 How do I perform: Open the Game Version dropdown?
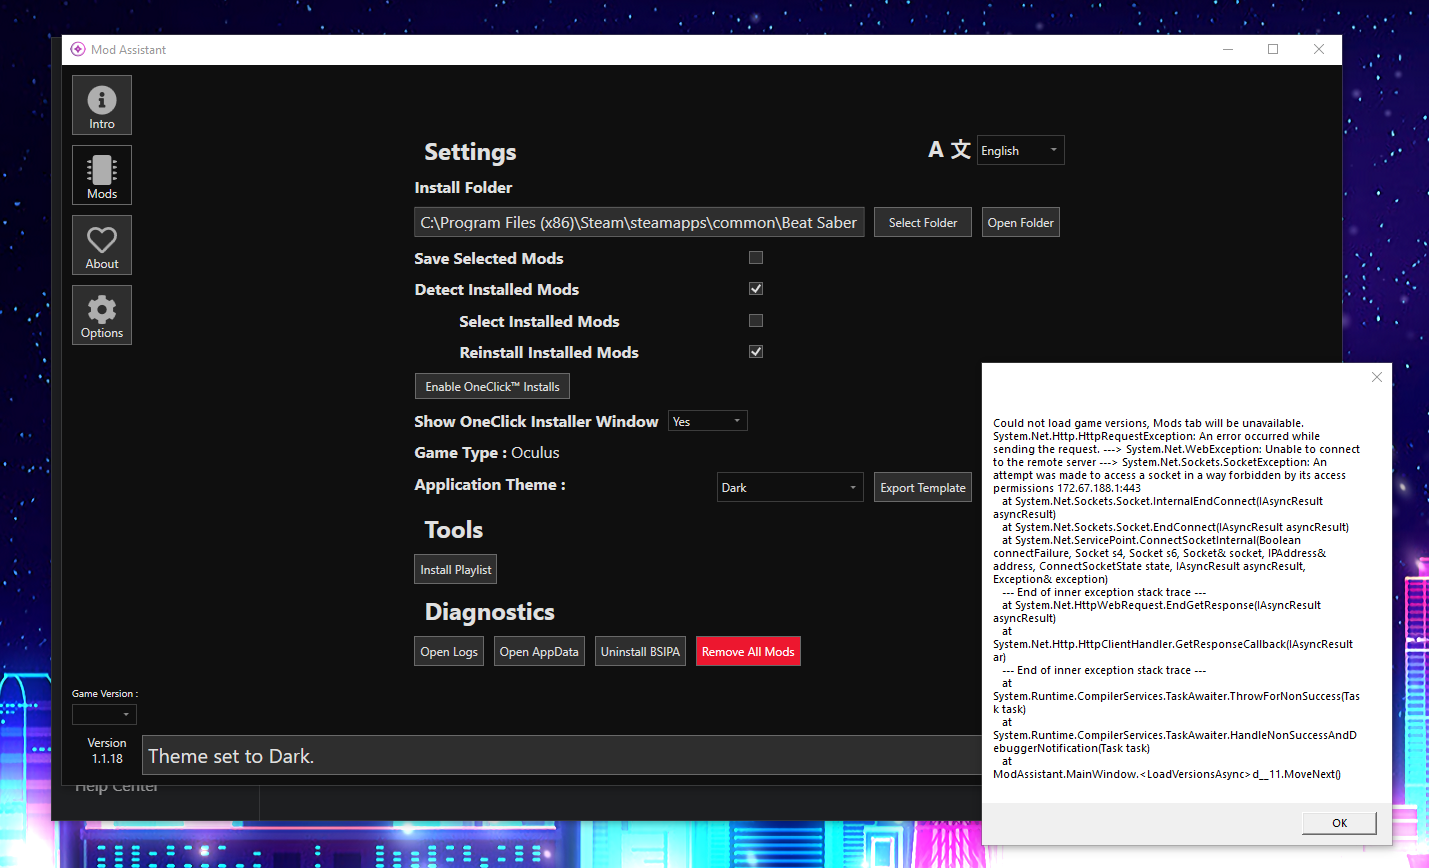pos(104,714)
